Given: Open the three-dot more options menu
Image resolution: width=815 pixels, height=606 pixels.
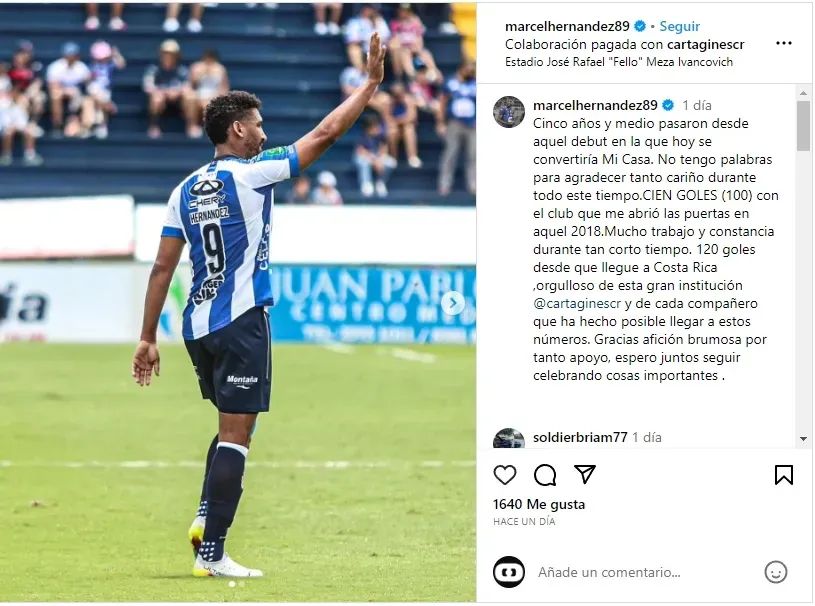Looking at the screenshot, I should pyautogui.click(x=783, y=43).
